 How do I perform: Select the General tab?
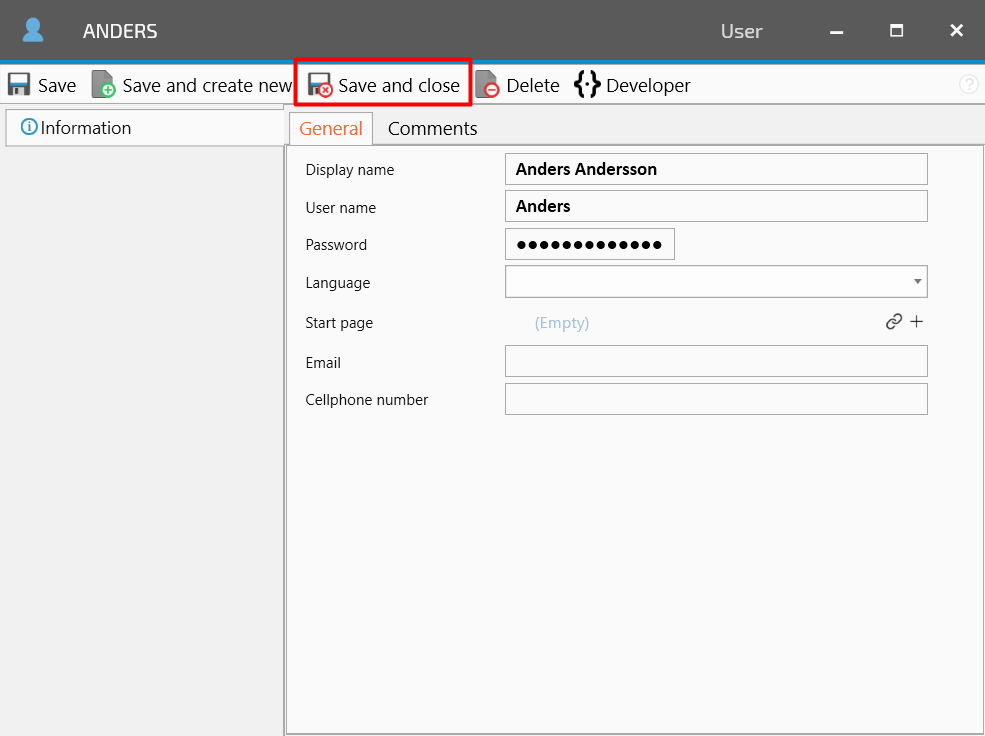[x=331, y=128]
